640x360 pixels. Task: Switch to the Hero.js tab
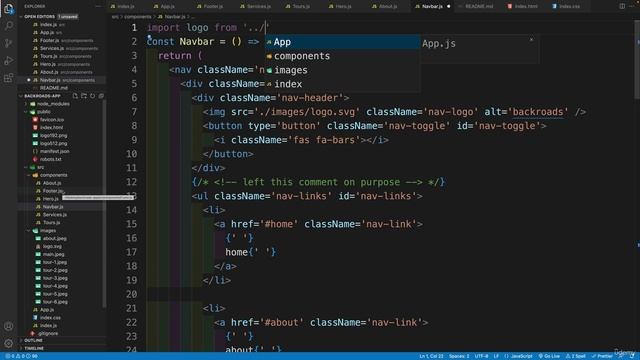click(x=344, y=7)
